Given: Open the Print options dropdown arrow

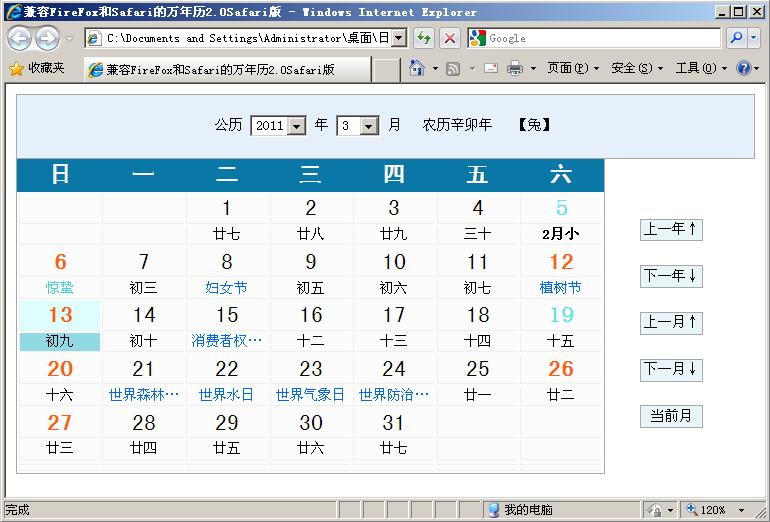Looking at the screenshot, I should tap(533, 69).
